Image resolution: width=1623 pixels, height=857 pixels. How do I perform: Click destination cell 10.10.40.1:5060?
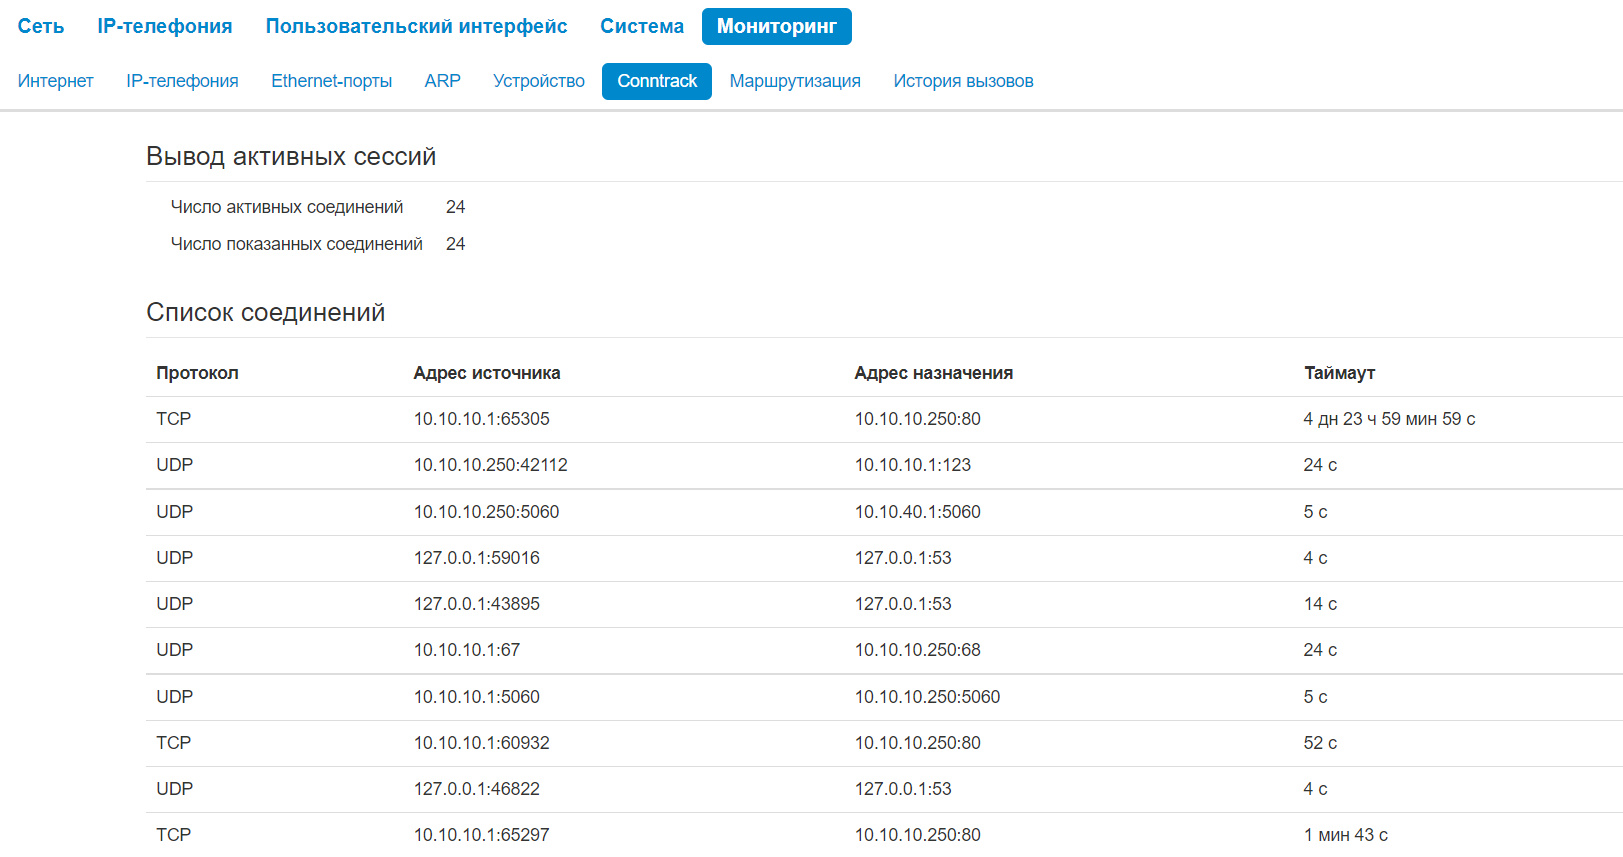pyautogui.click(x=917, y=512)
